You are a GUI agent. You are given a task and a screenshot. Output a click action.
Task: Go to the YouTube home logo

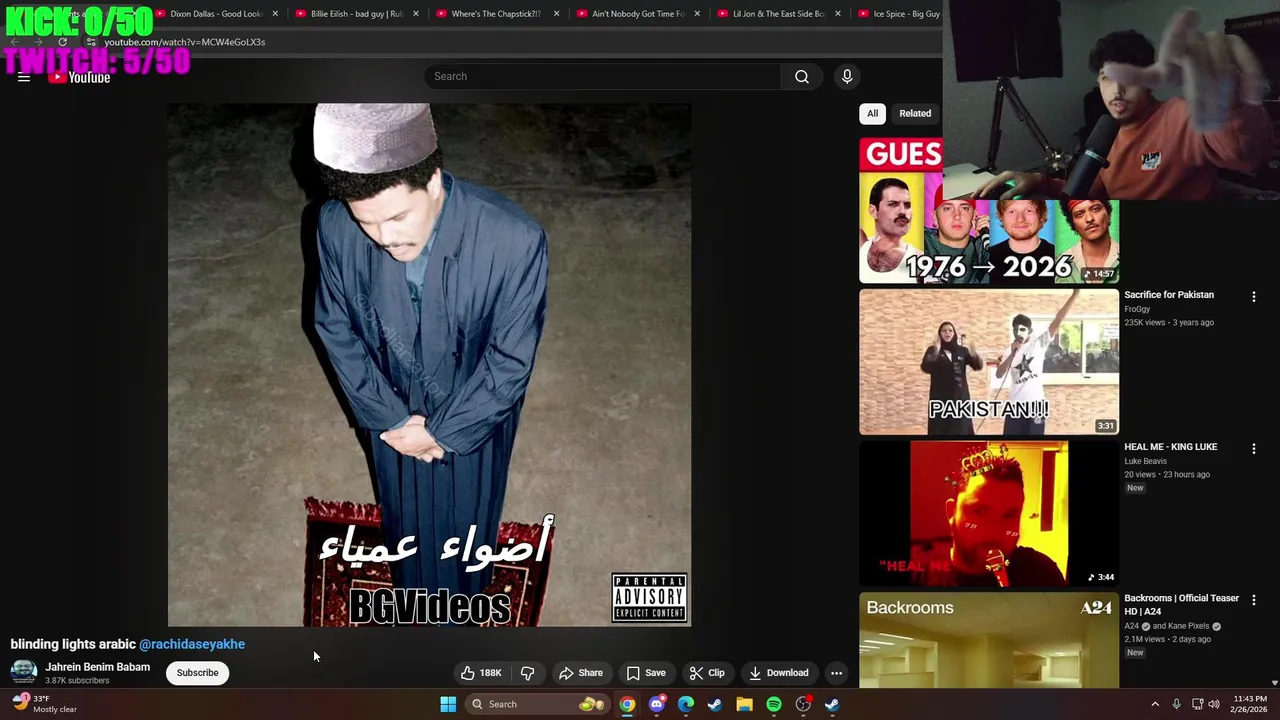pyautogui.click(x=79, y=77)
